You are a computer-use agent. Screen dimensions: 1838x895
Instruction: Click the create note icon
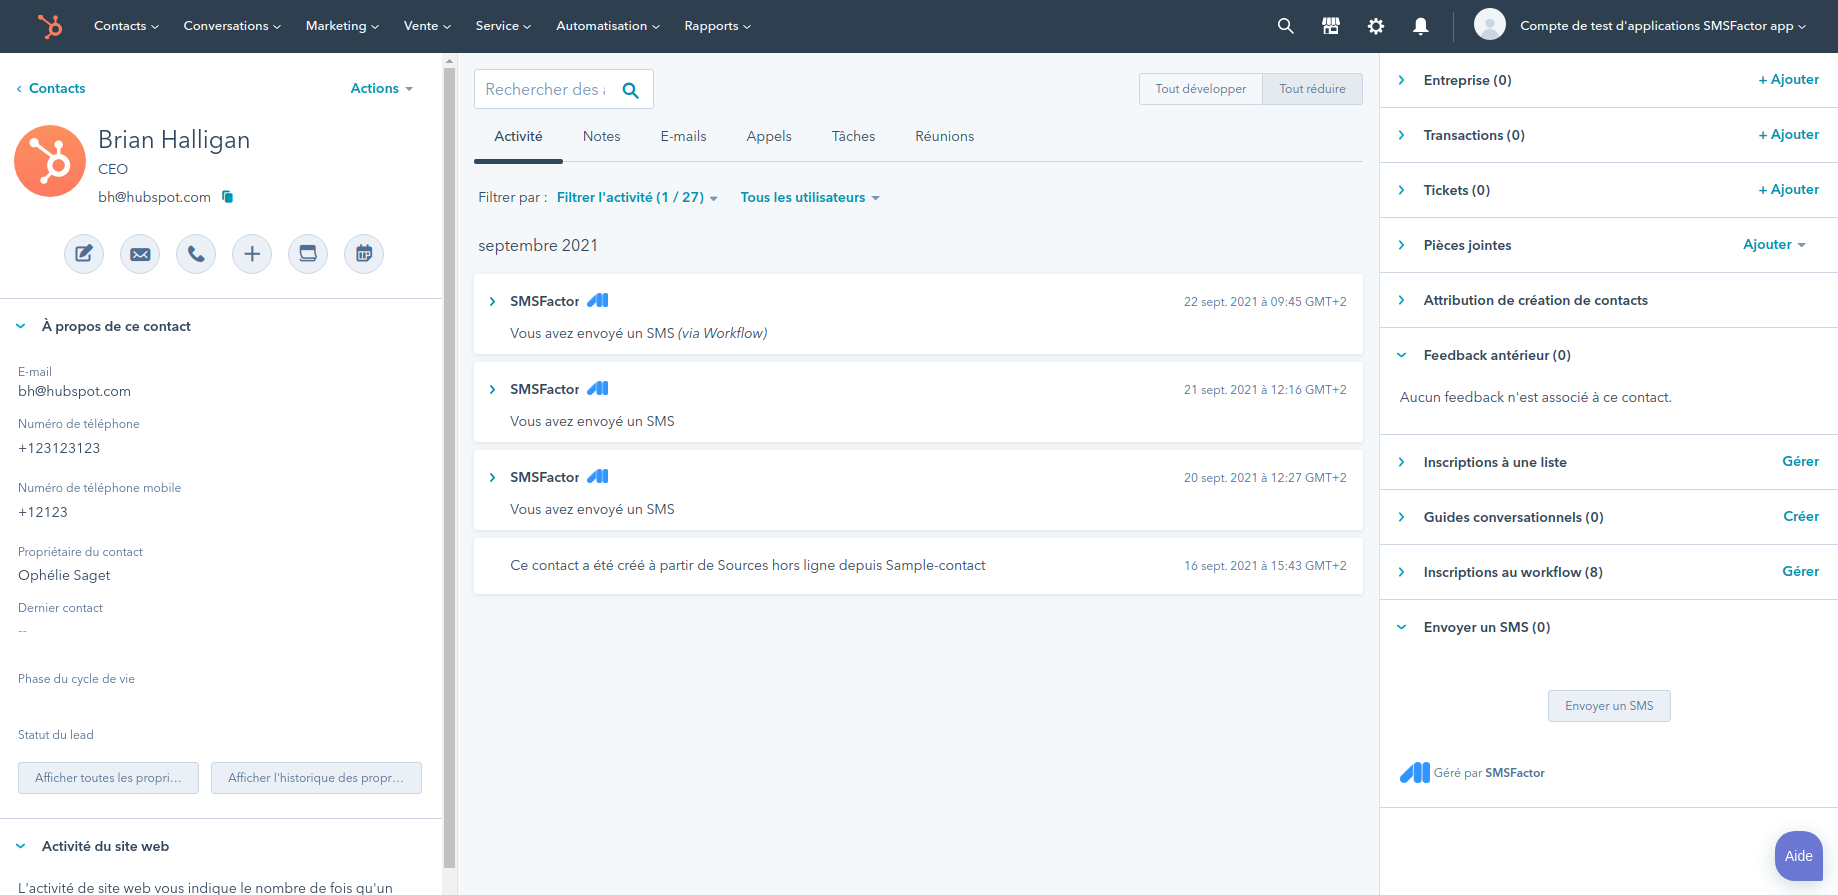[84, 254]
